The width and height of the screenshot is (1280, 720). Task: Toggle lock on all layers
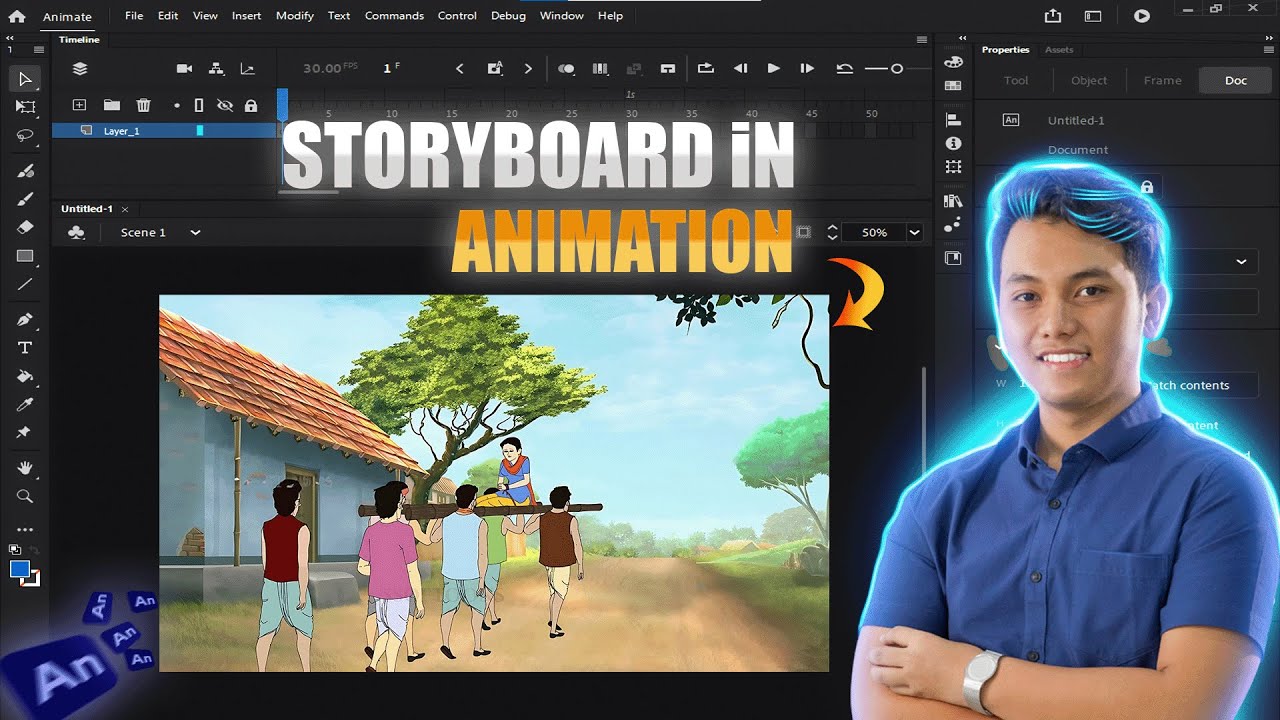click(x=251, y=105)
